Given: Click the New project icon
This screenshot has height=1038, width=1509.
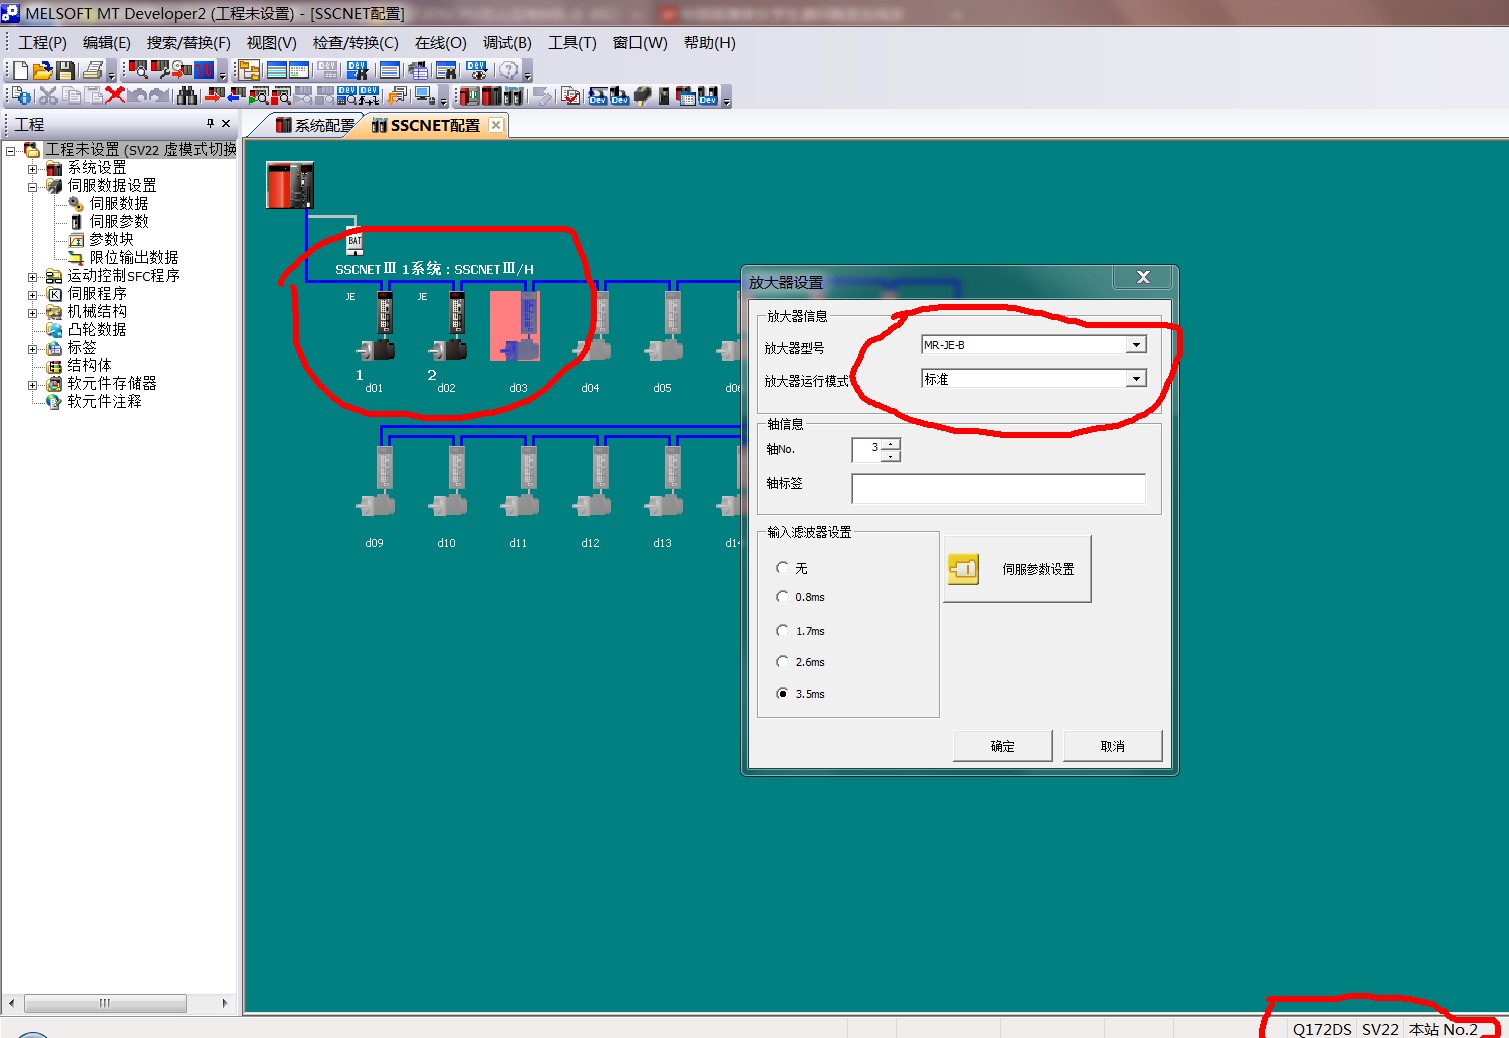Looking at the screenshot, I should click(x=20, y=70).
